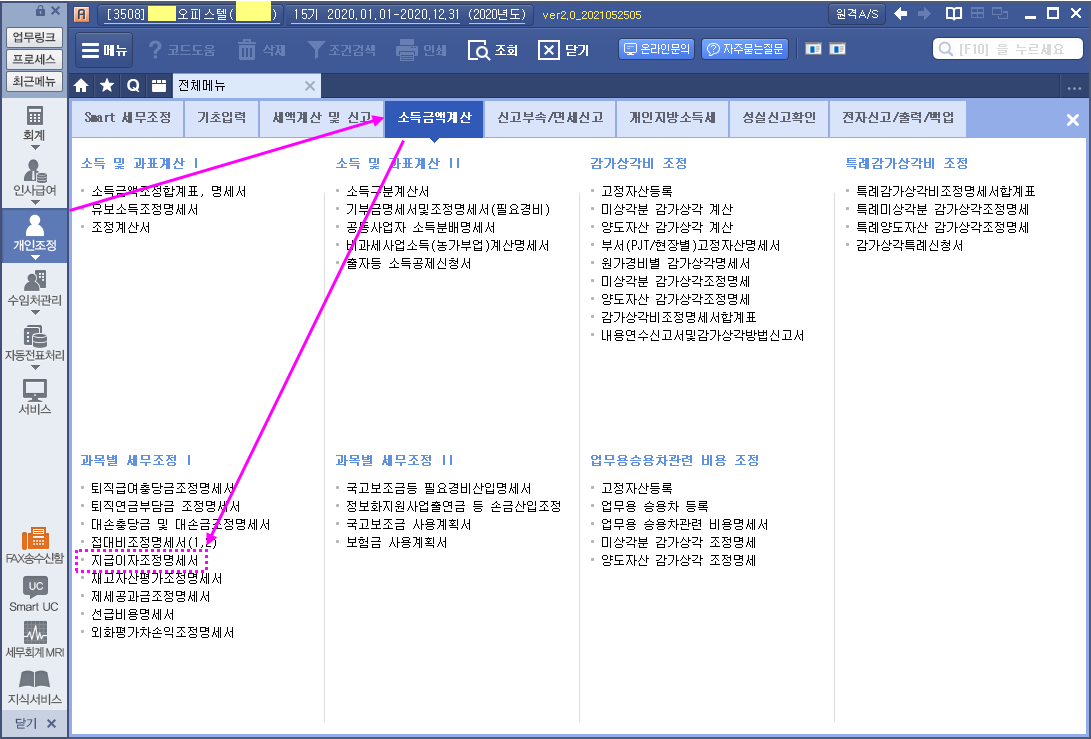Click the forward arrow in title bar
The image size is (1091, 739).
925,13
